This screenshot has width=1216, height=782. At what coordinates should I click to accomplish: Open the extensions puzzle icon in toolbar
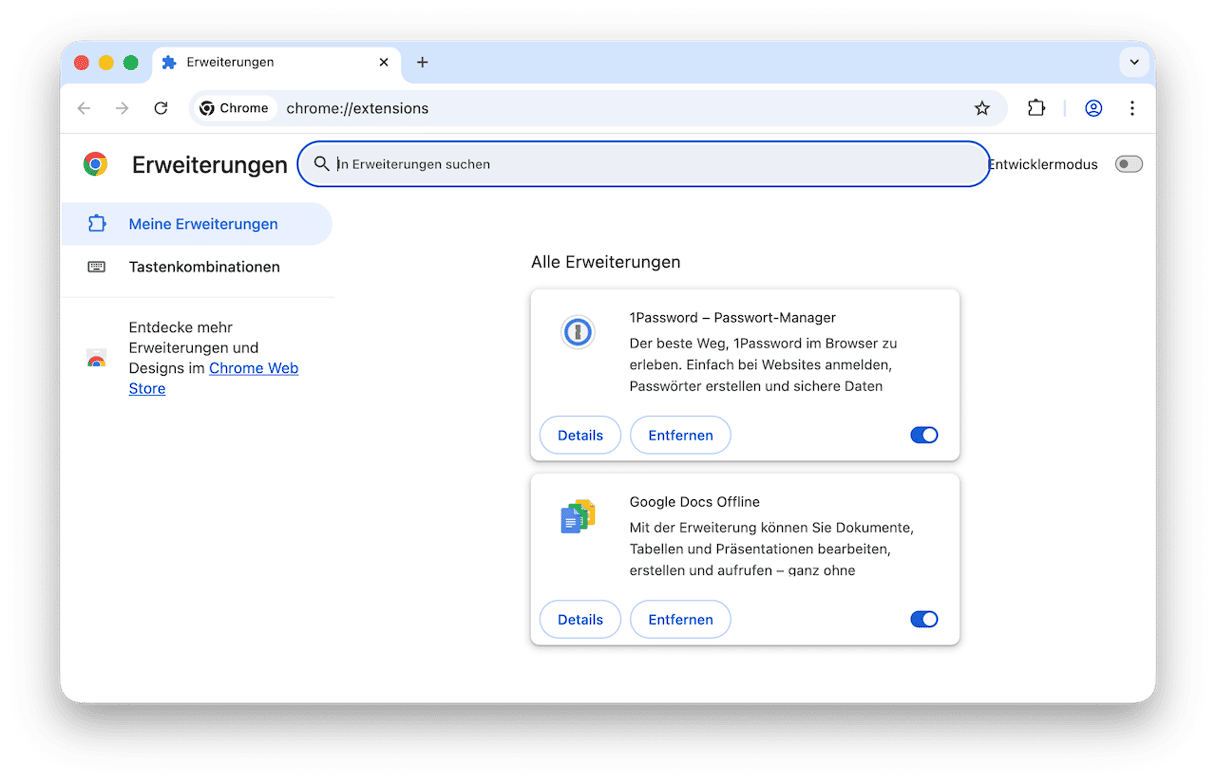point(1036,108)
